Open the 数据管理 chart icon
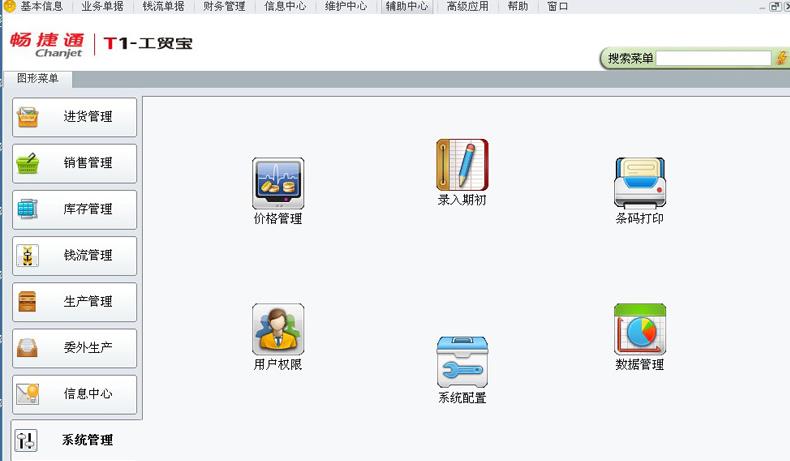 [x=639, y=330]
